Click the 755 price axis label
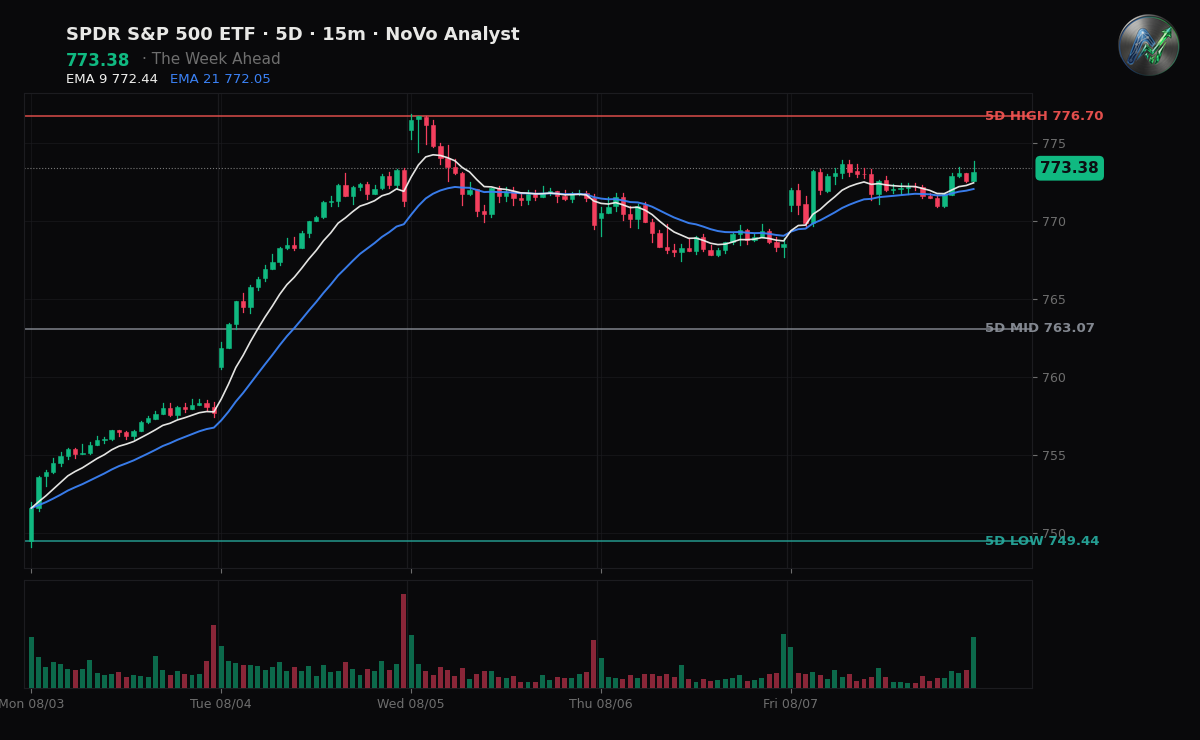The width and height of the screenshot is (1200, 740). (1054, 456)
